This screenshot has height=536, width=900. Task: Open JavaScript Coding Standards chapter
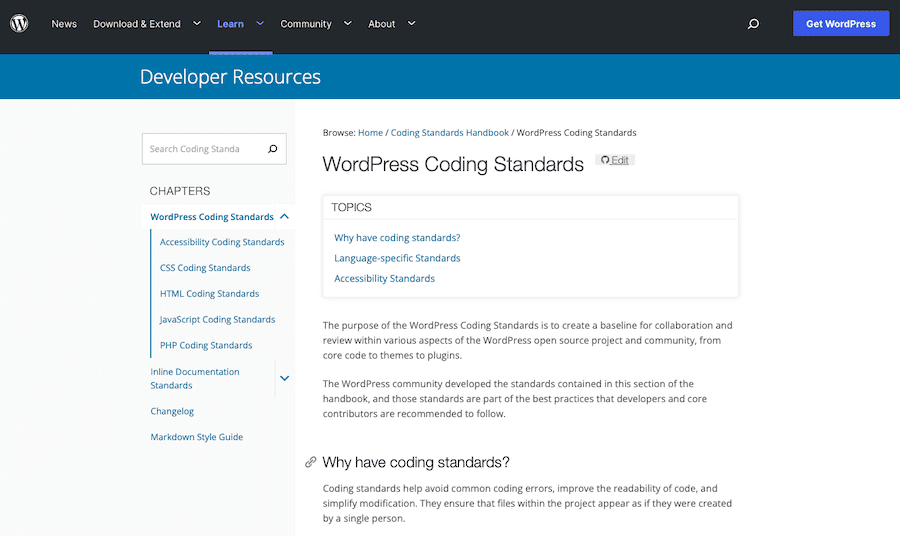point(217,319)
